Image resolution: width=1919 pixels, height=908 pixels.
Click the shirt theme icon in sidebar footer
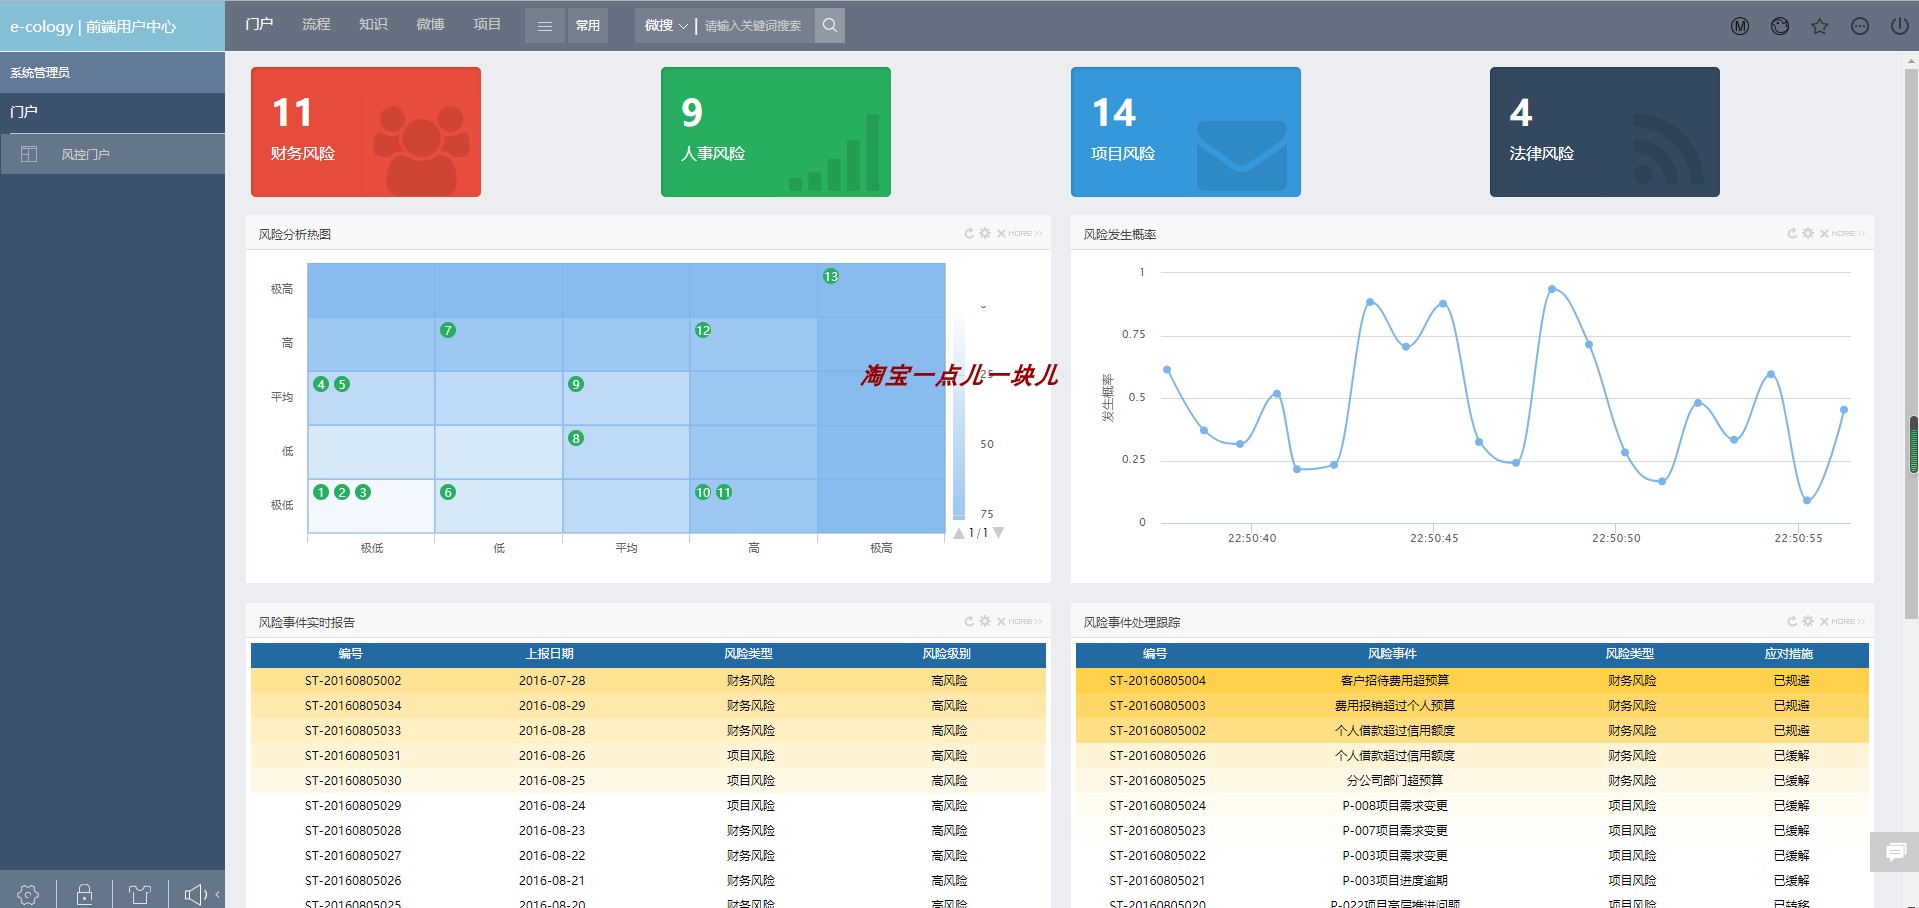click(140, 894)
